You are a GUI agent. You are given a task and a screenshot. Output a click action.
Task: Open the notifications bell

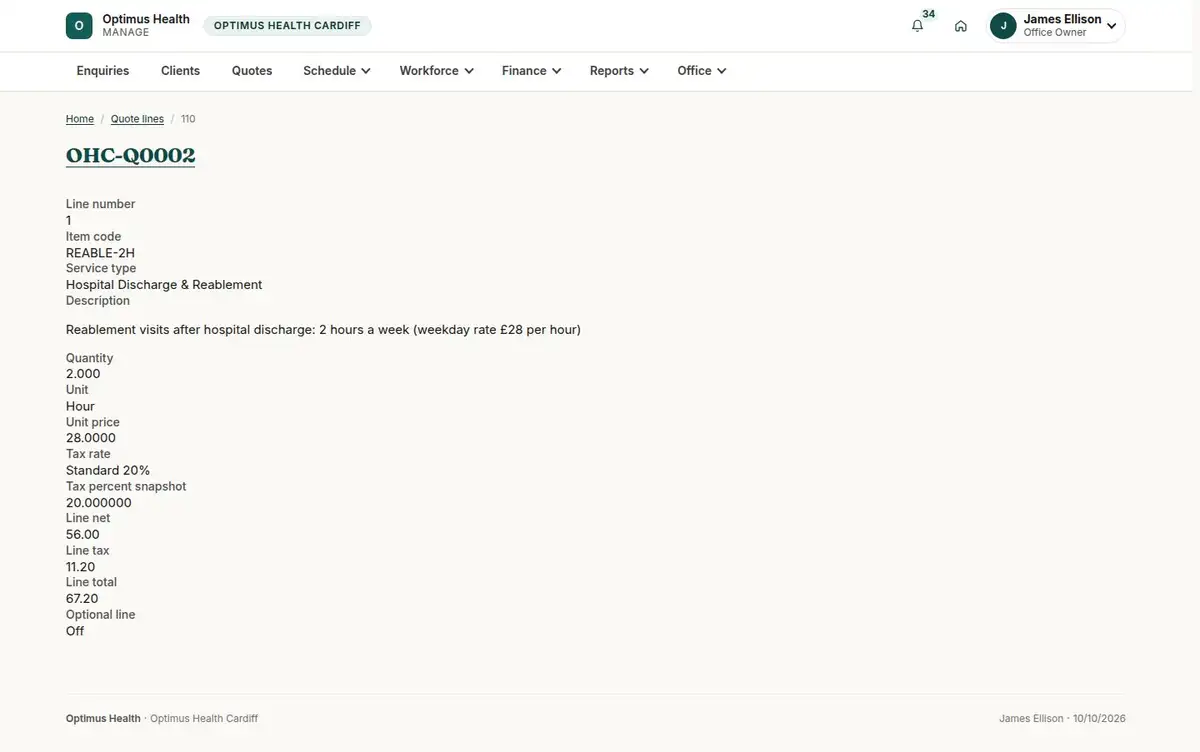pyautogui.click(x=917, y=26)
